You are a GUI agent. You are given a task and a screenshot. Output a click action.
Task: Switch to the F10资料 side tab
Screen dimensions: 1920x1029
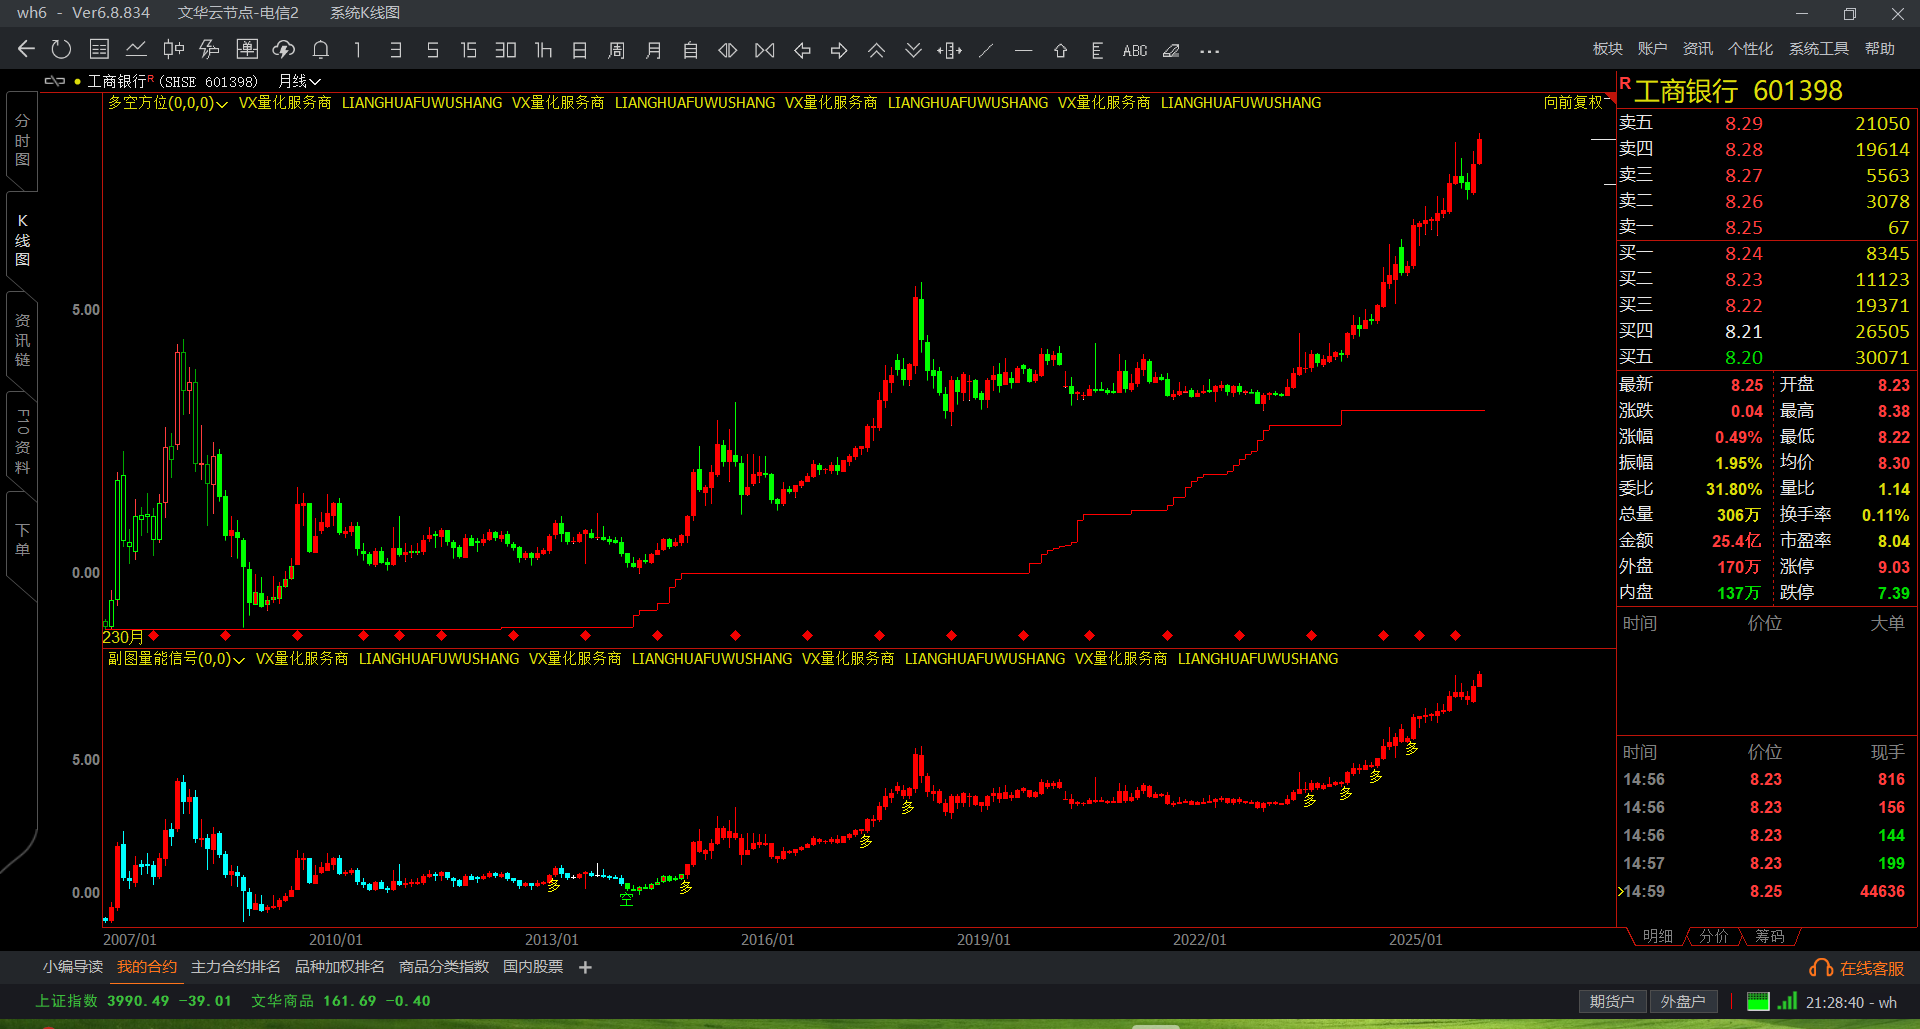coord(22,441)
